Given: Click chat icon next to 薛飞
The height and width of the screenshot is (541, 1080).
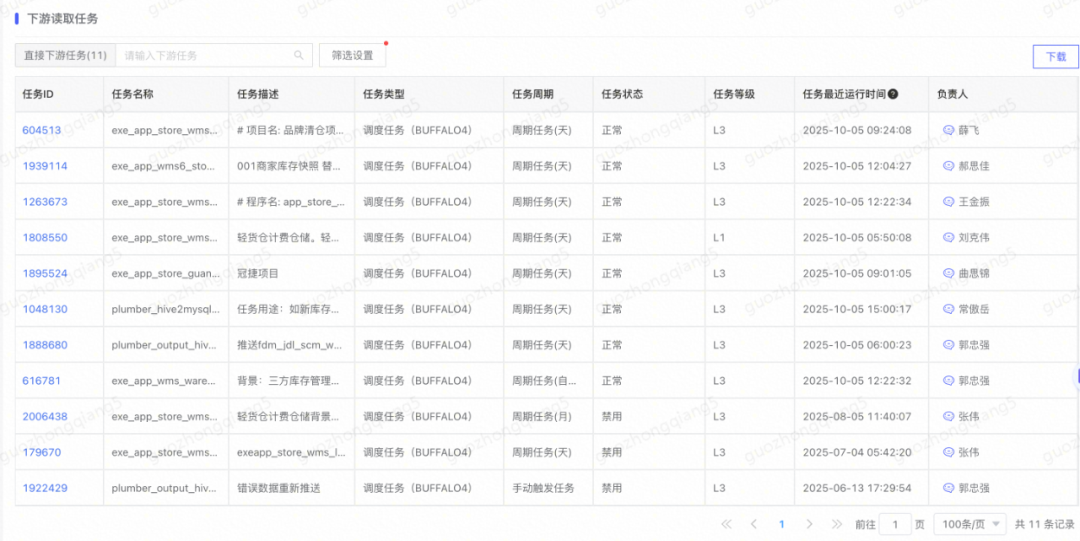Looking at the screenshot, I should pyautogui.click(x=948, y=130).
